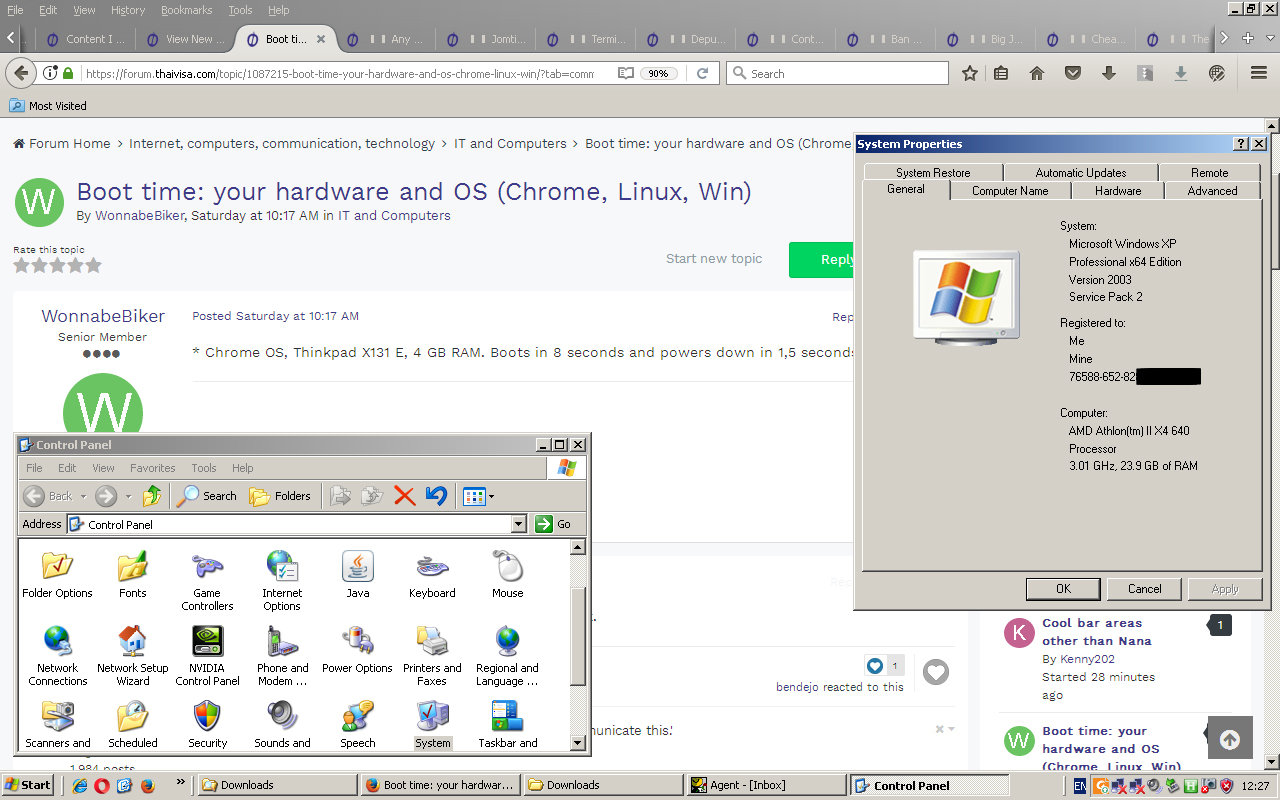Open the Speech icon in Control Panel
1280x800 pixels.
tap(358, 724)
